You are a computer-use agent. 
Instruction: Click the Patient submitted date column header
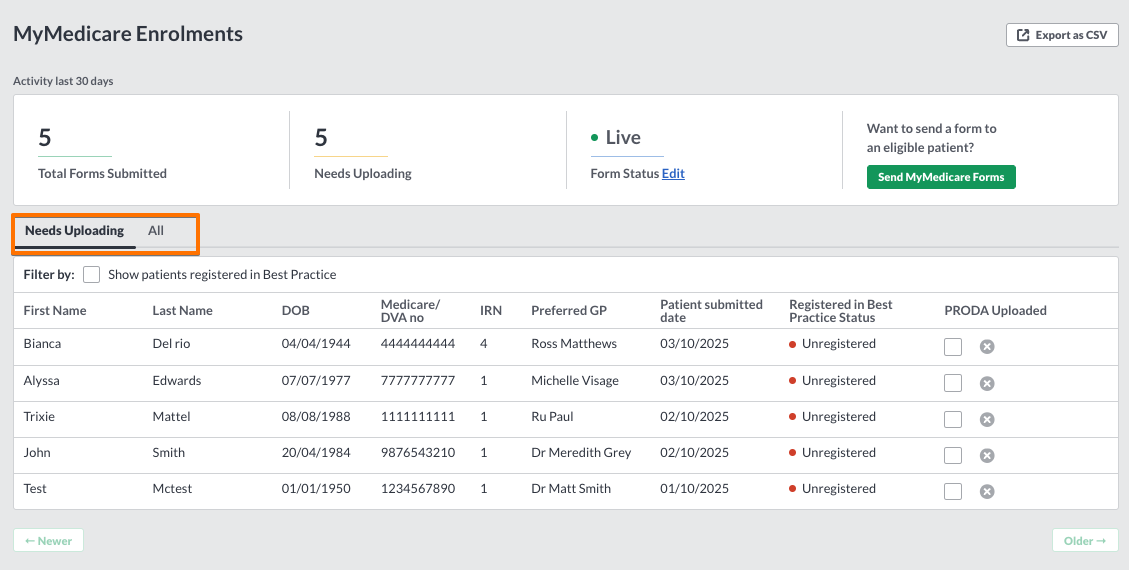click(x=711, y=311)
